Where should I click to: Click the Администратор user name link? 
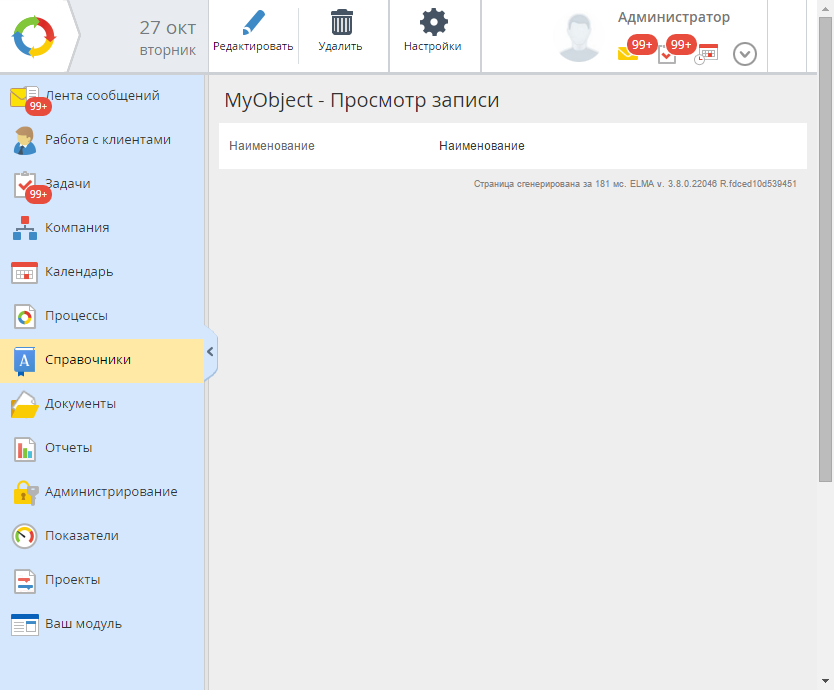point(673,18)
